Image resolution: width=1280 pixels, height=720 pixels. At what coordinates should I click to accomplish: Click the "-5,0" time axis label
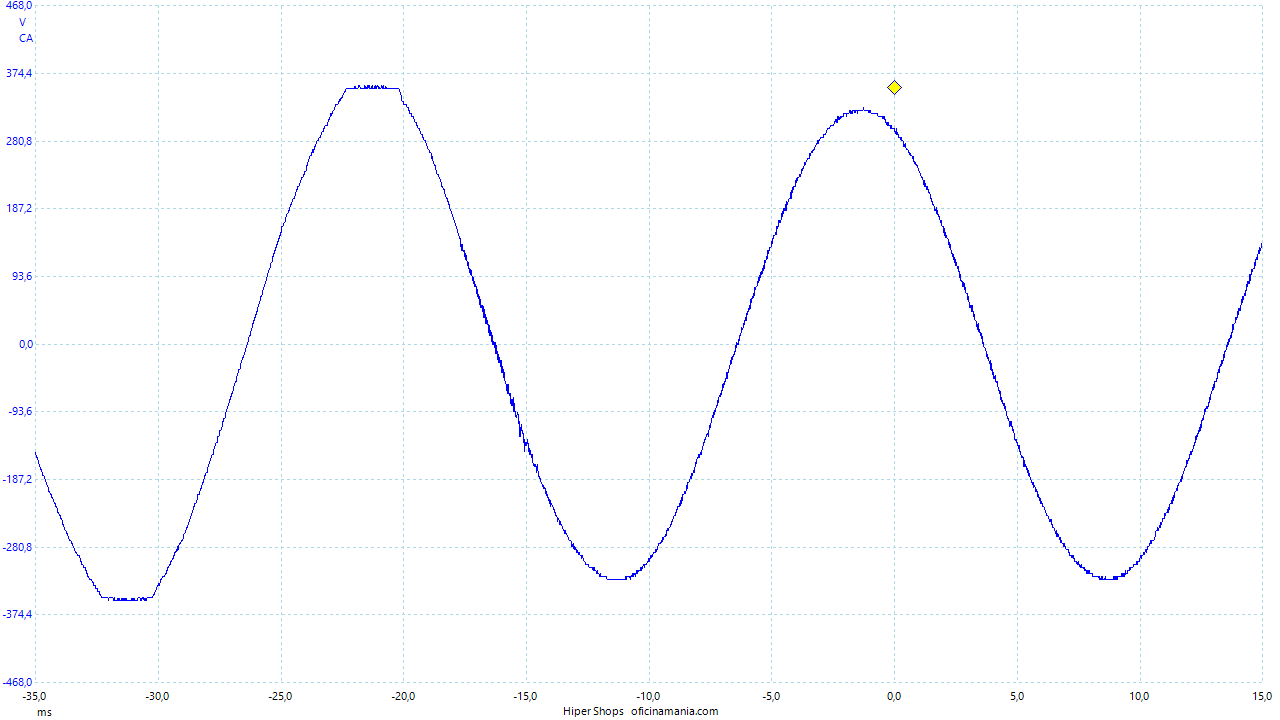[771, 696]
